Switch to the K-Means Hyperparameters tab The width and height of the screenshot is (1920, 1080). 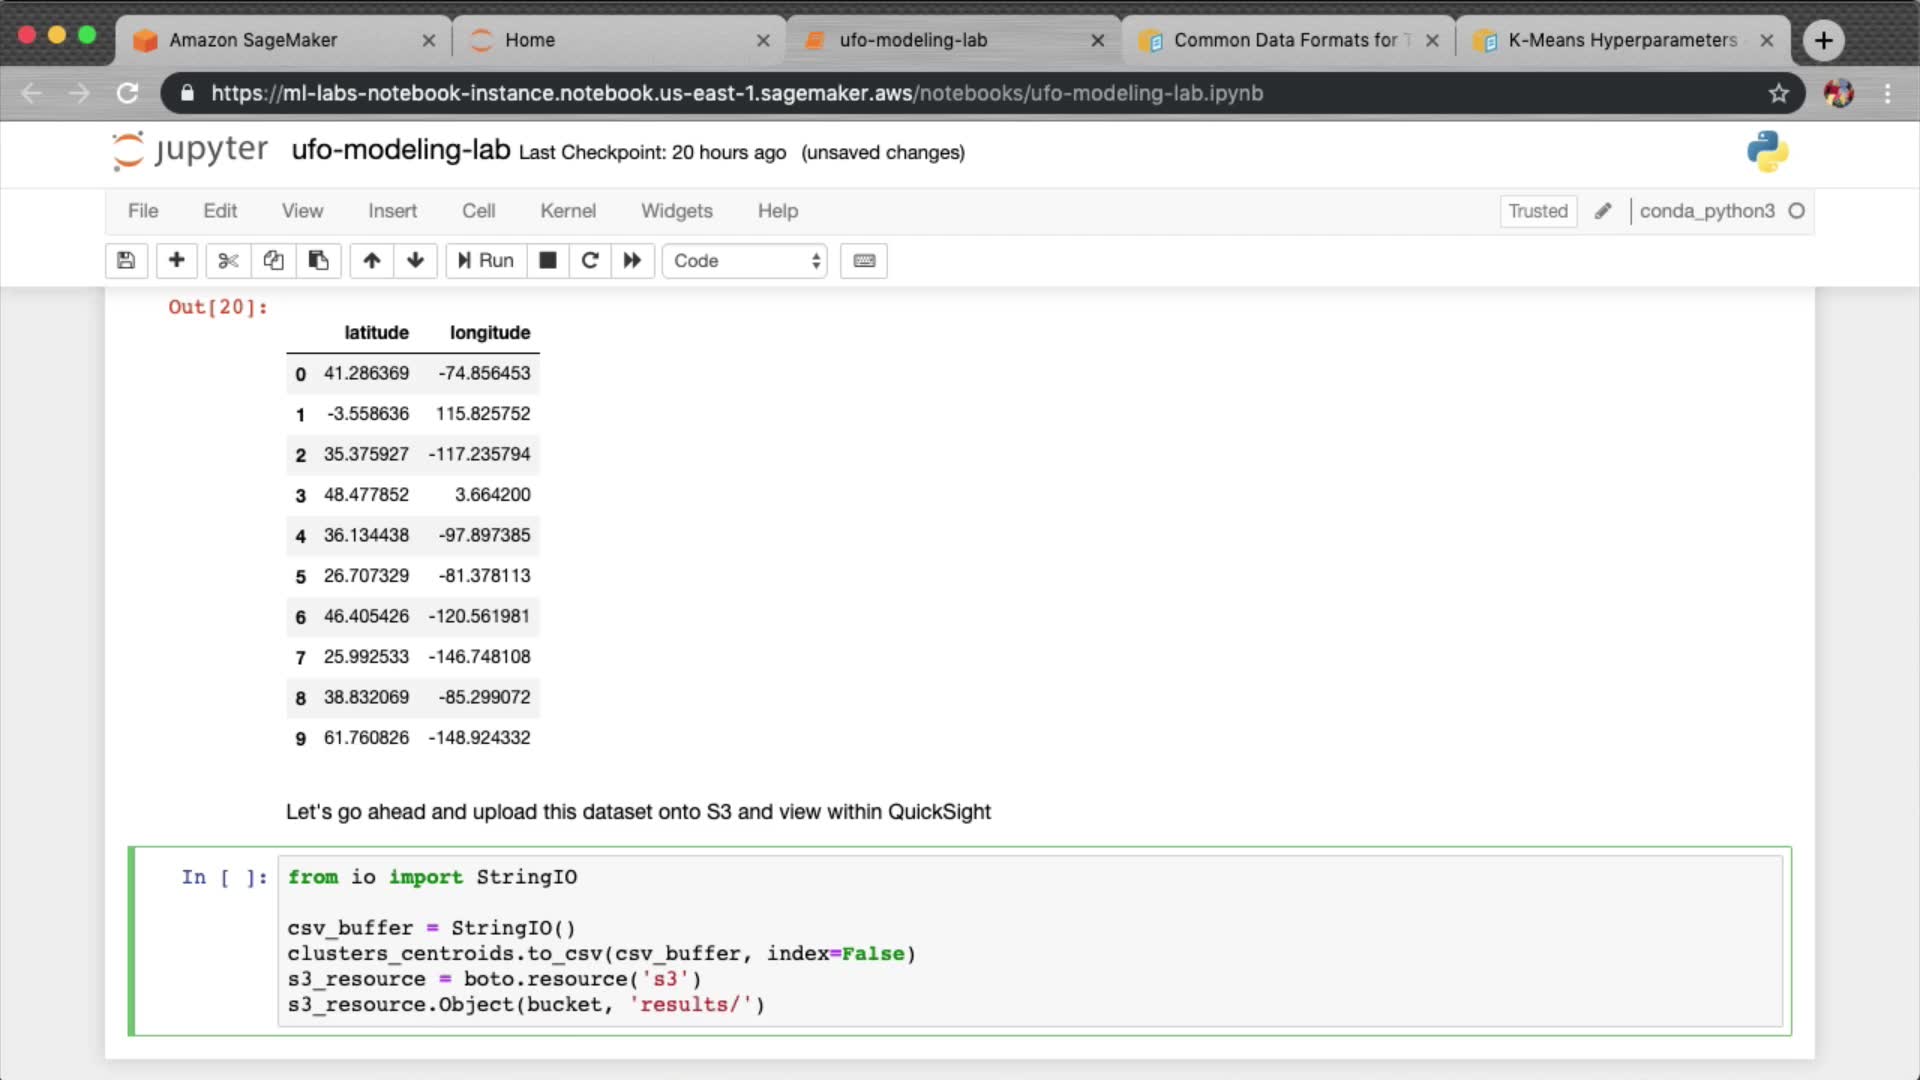coord(1620,40)
